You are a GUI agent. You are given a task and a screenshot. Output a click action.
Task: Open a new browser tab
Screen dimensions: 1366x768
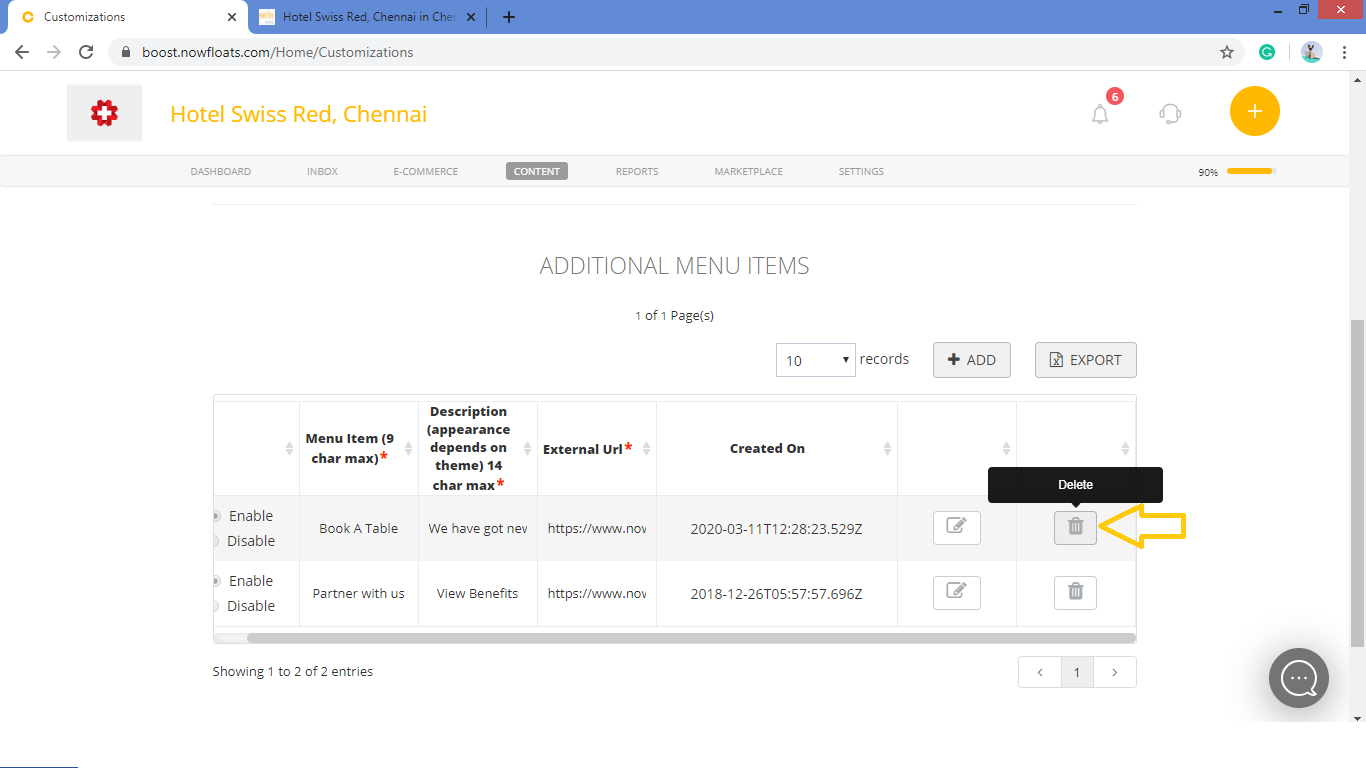point(509,17)
